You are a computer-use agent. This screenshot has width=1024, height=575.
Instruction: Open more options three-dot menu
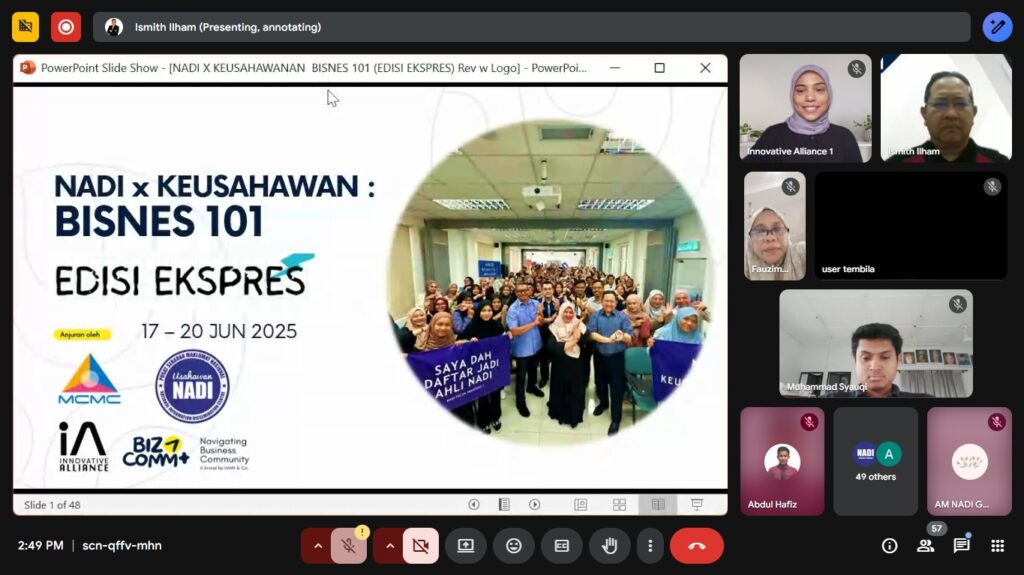650,546
